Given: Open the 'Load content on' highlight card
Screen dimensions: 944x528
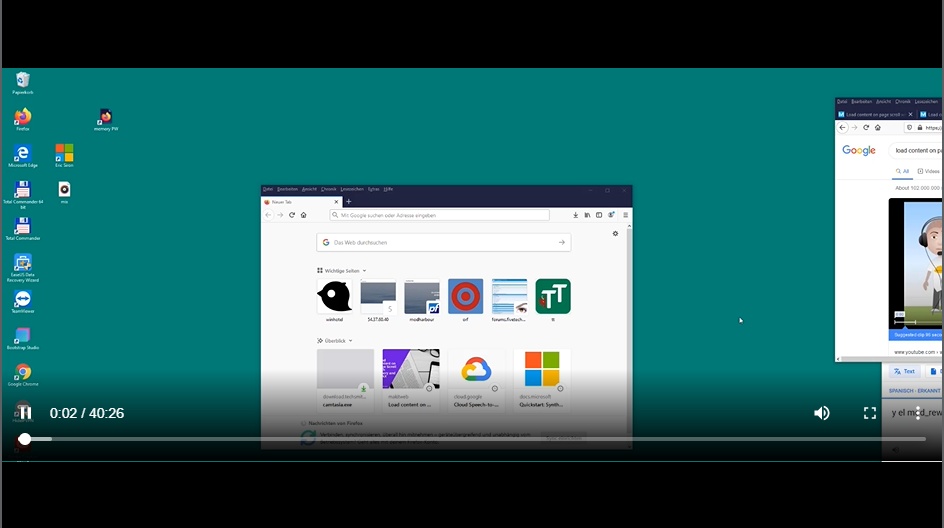Looking at the screenshot, I should [x=411, y=379].
